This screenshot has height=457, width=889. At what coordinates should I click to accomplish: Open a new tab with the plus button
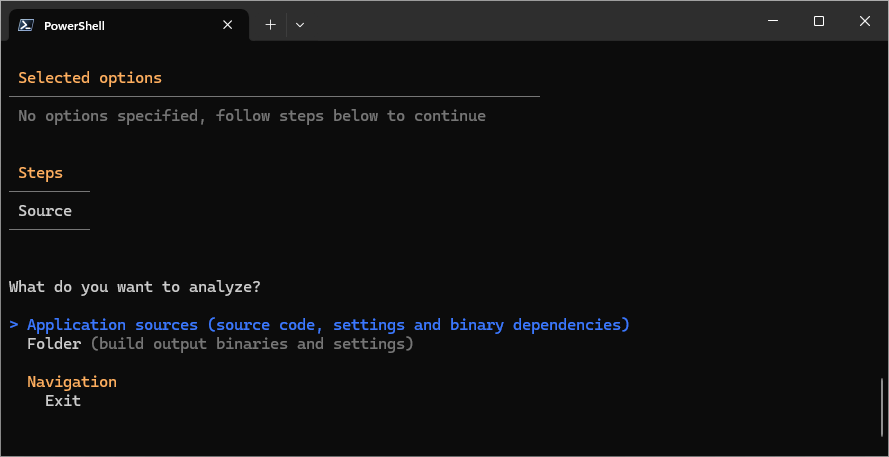click(x=270, y=25)
